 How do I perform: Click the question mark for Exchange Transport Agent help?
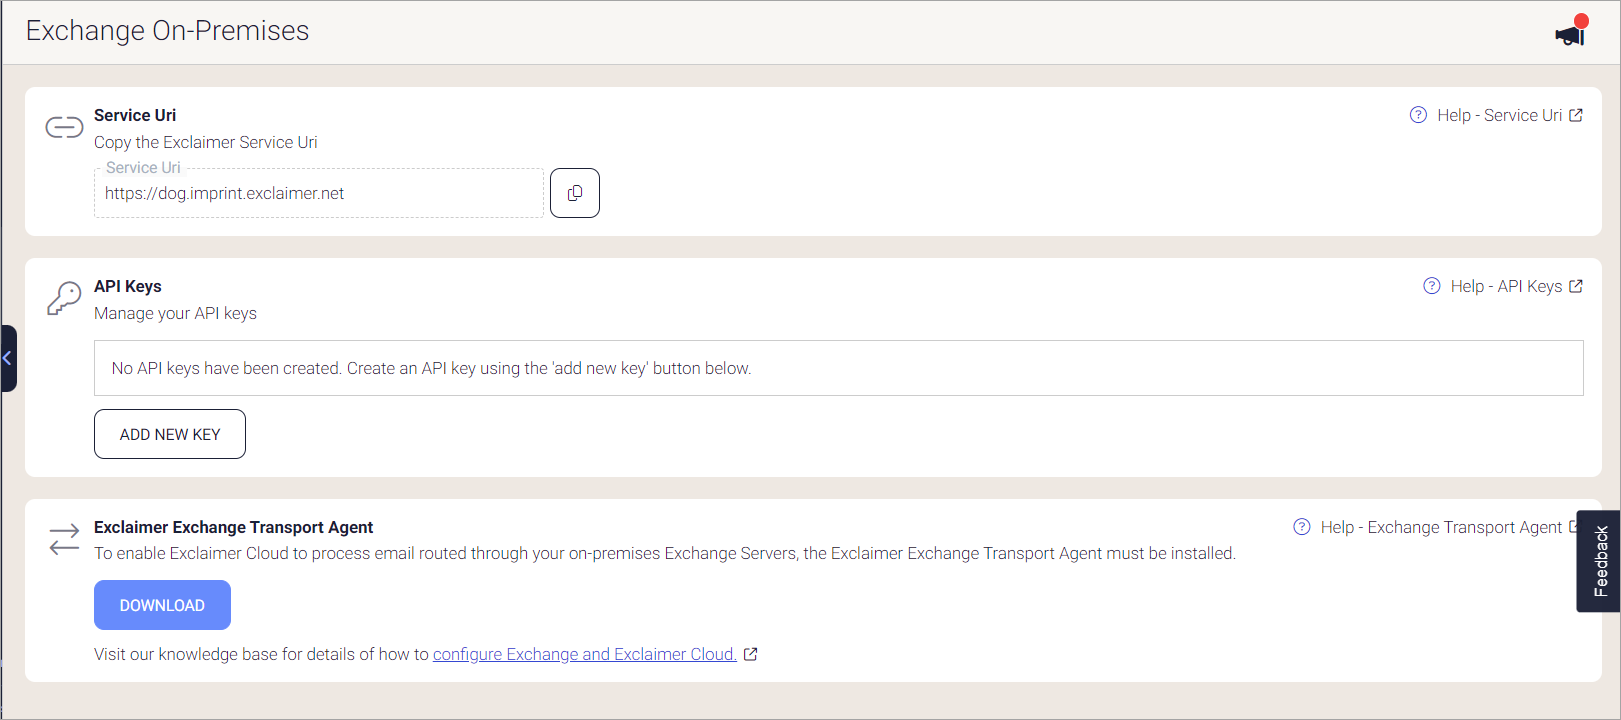click(1301, 527)
